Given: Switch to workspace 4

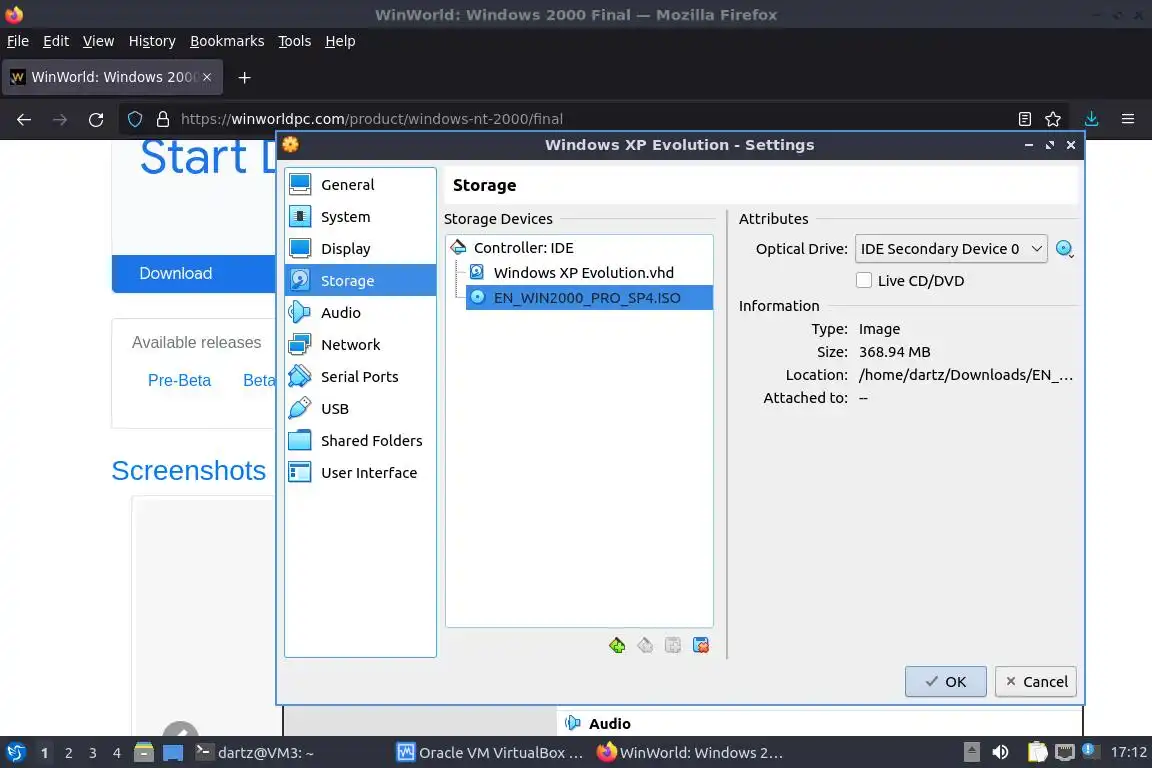Looking at the screenshot, I should [x=117, y=753].
